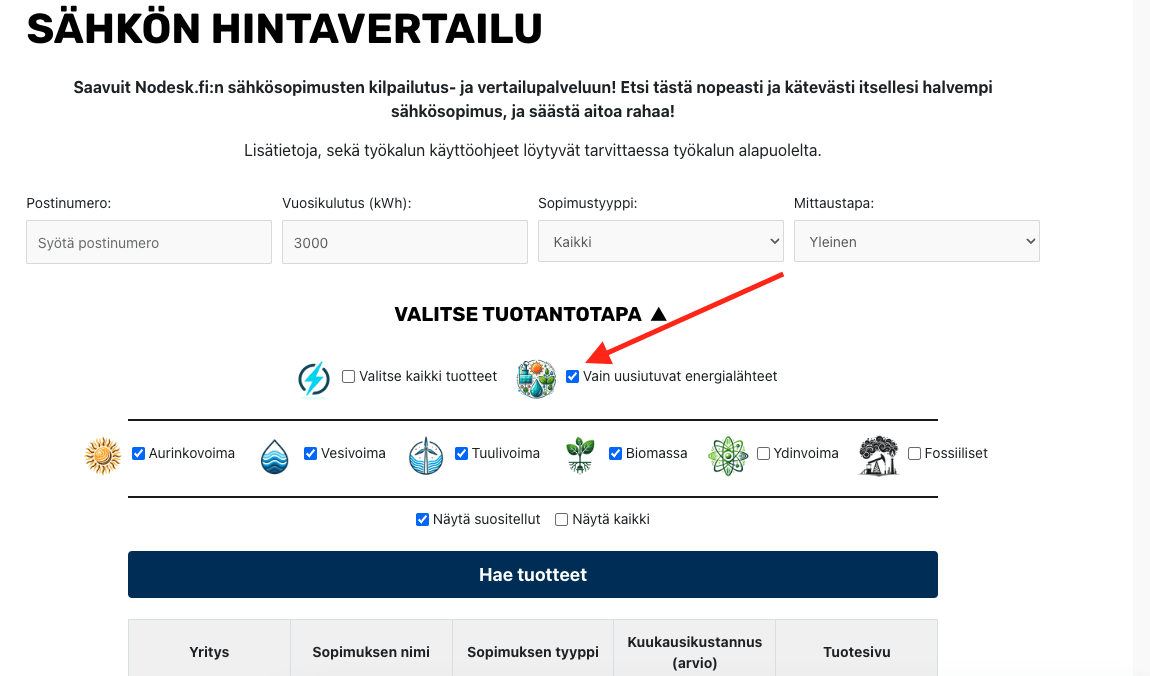Tick the Fossiiliset checkbox
Viewport: 1150px width, 676px height.
tap(915, 454)
